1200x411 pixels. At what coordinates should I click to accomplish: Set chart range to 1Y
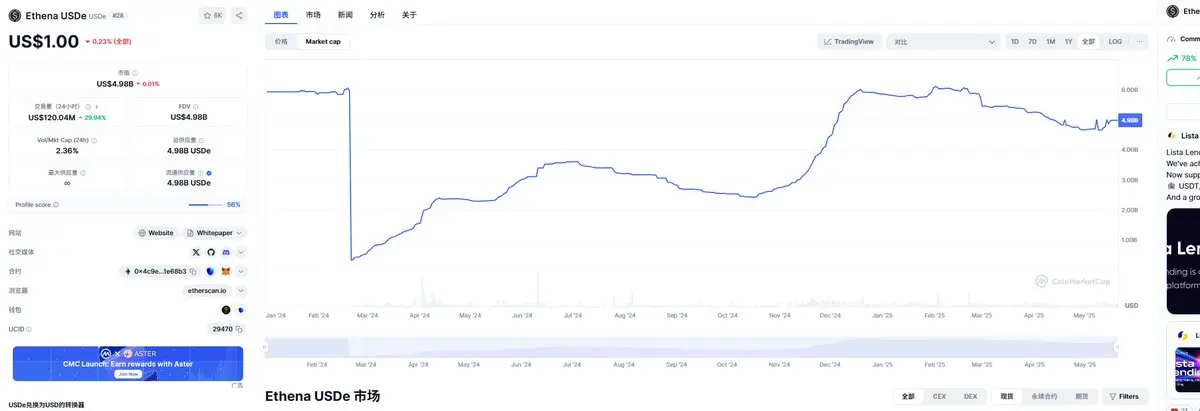(x=1068, y=41)
